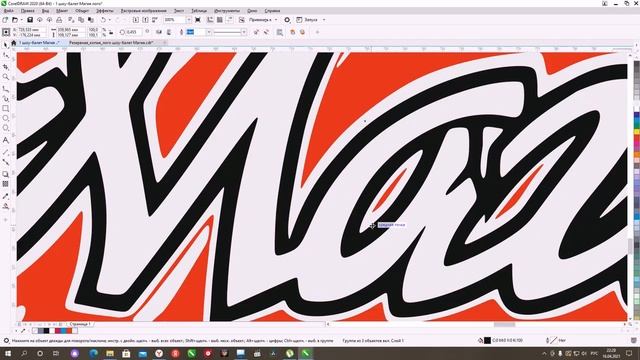Click the black fill color indicator

point(487,340)
